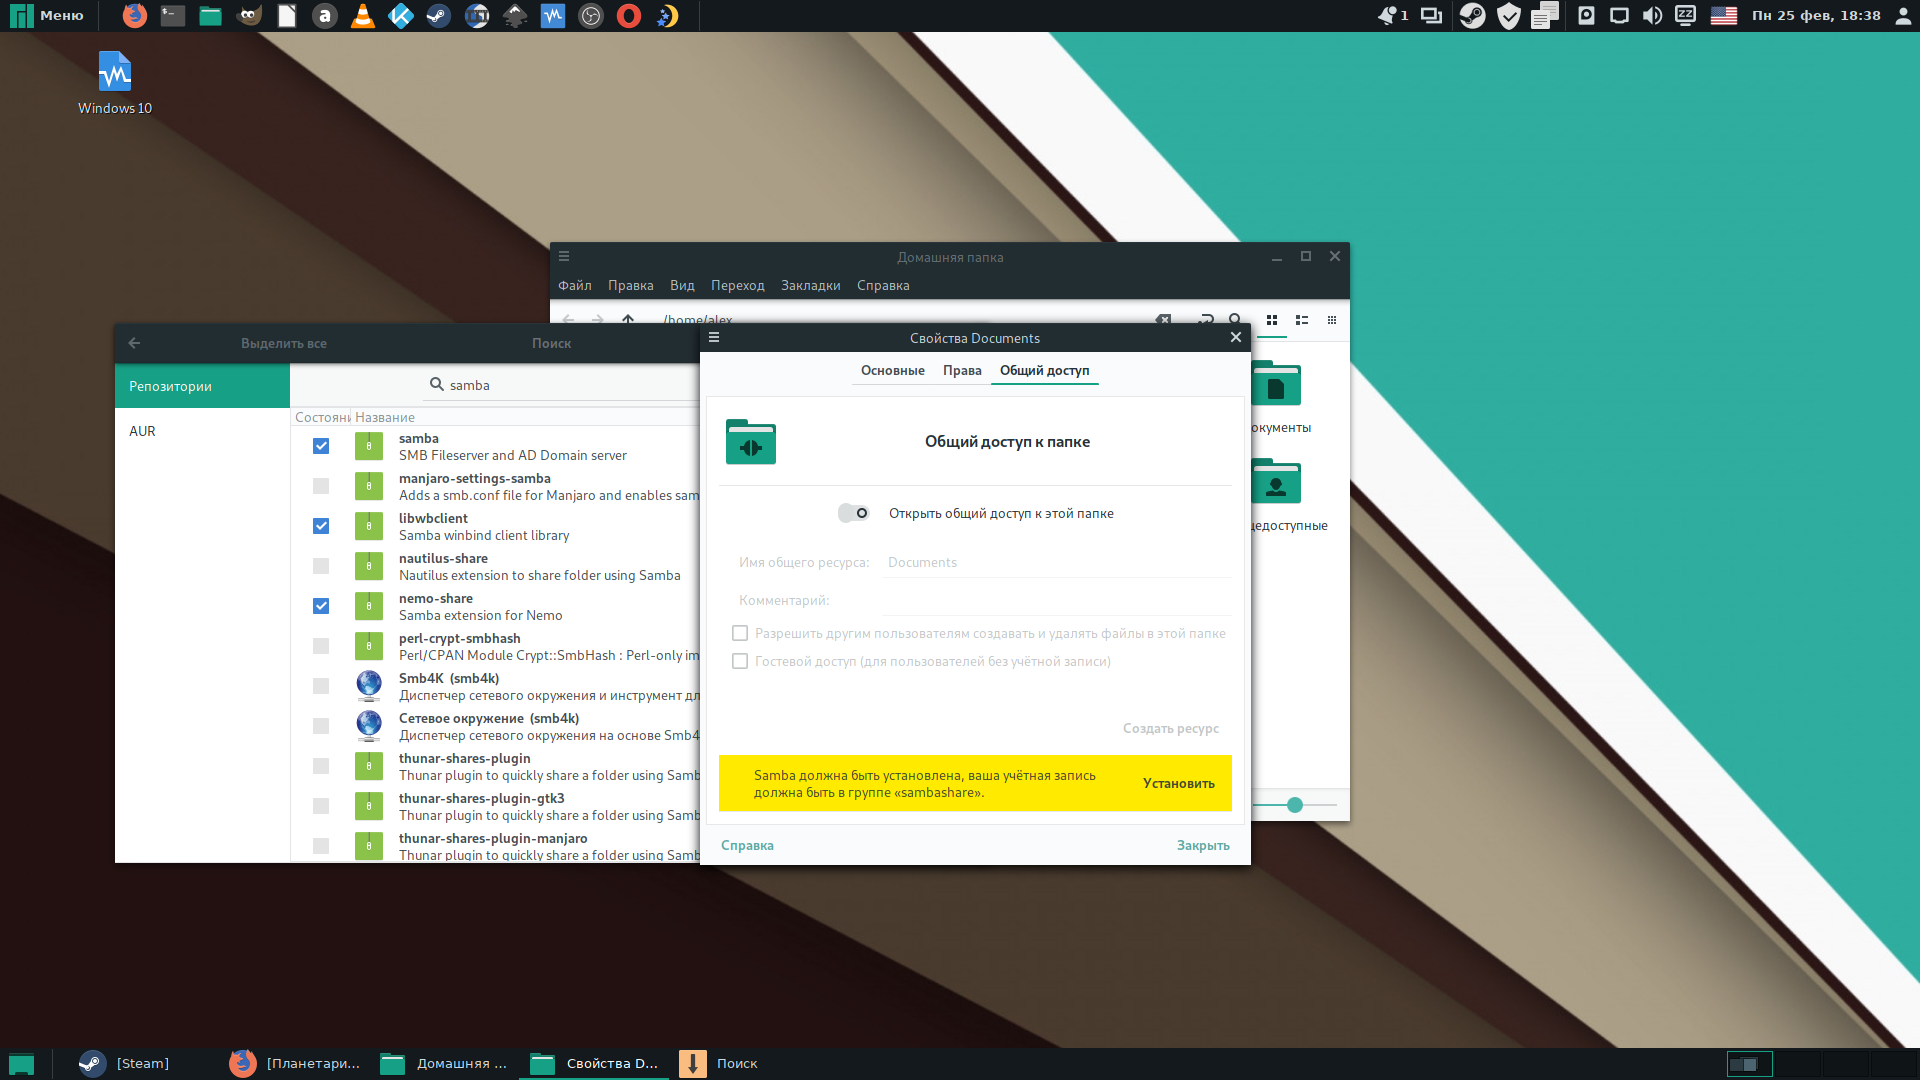Toggle 'Открыть общий доступ к этой папке' switch
Image resolution: width=1920 pixels, height=1080 pixels.
point(853,513)
